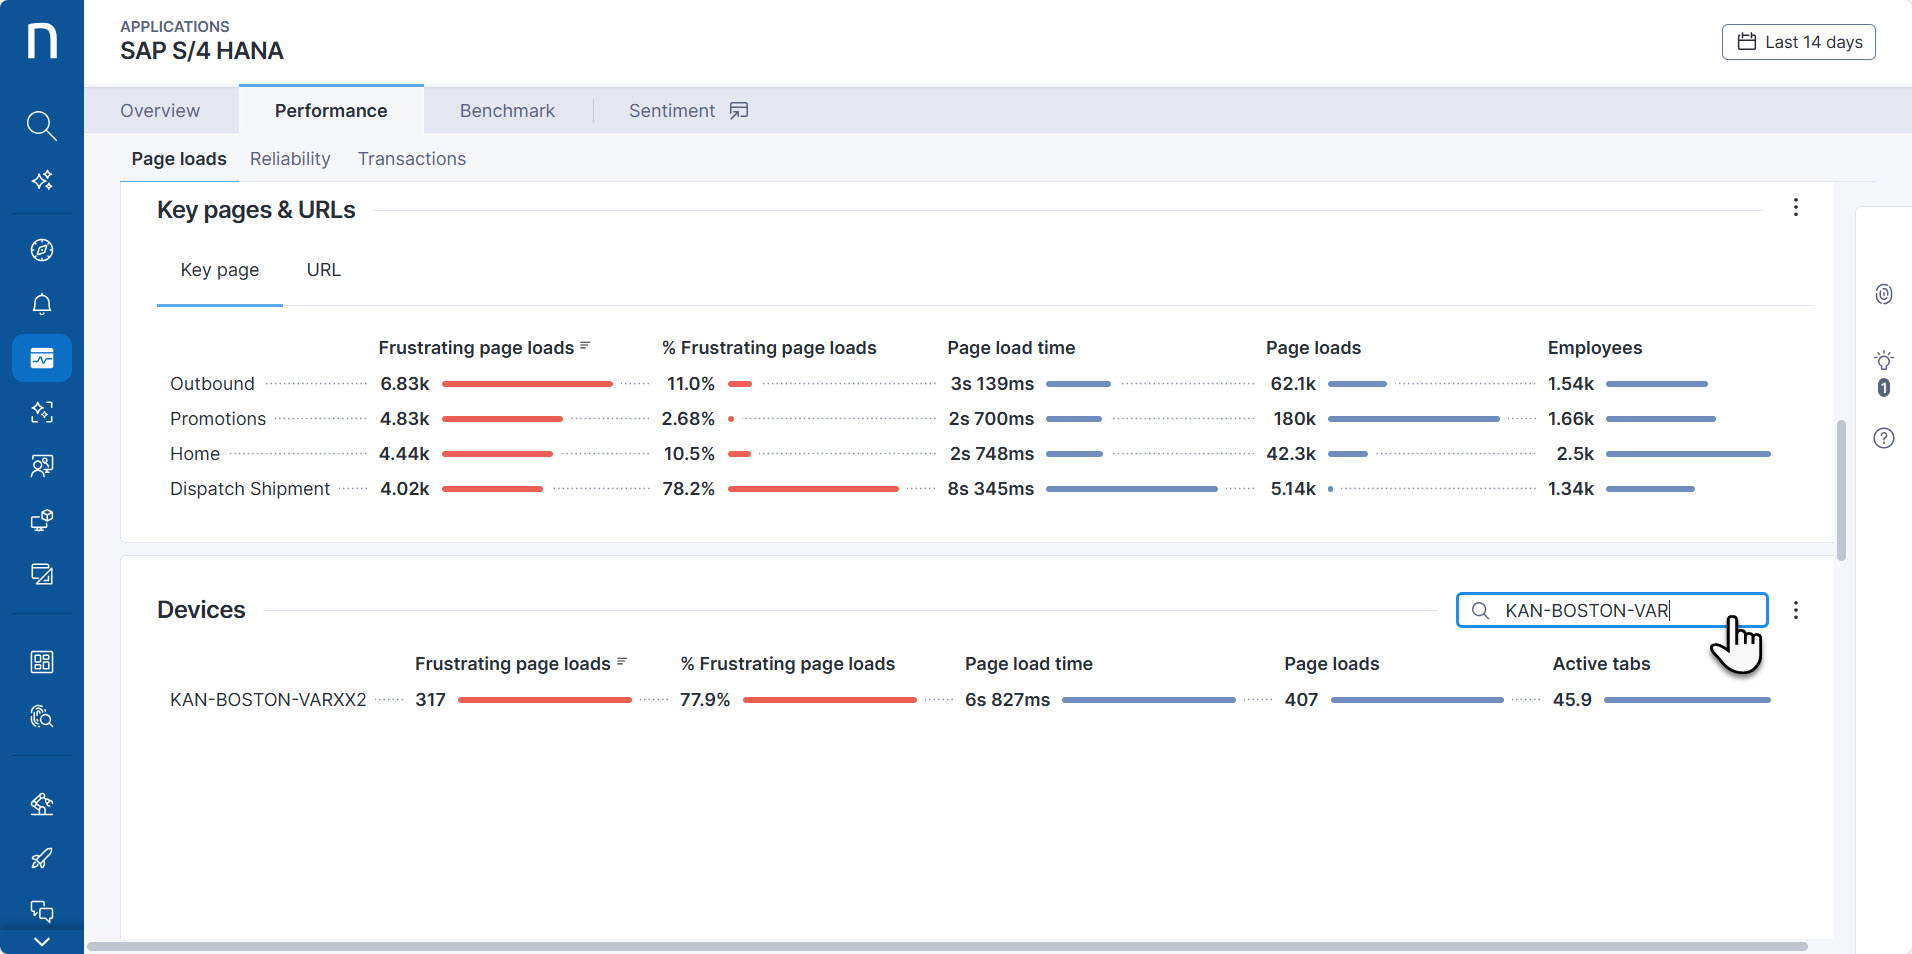This screenshot has height=954, width=1912.
Task: Open the dashboards grid icon
Action: pyautogui.click(x=41, y=662)
